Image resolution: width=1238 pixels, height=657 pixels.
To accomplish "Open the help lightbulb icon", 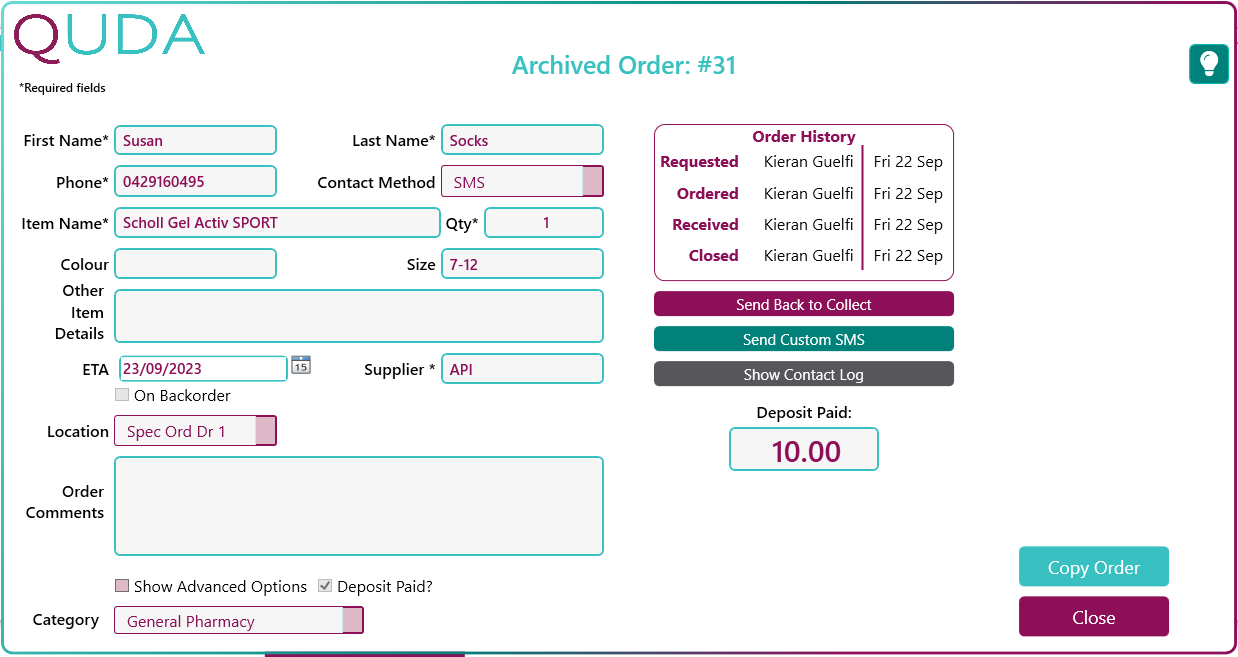I will point(1208,63).
